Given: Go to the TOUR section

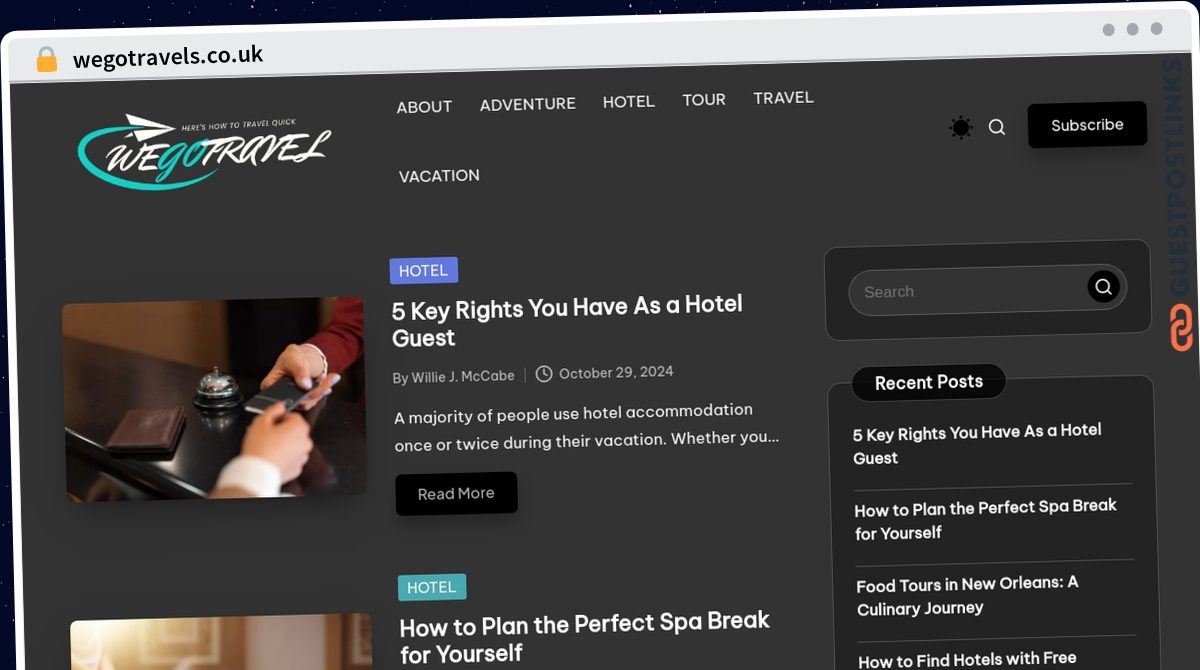Looking at the screenshot, I should pyautogui.click(x=704, y=100).
